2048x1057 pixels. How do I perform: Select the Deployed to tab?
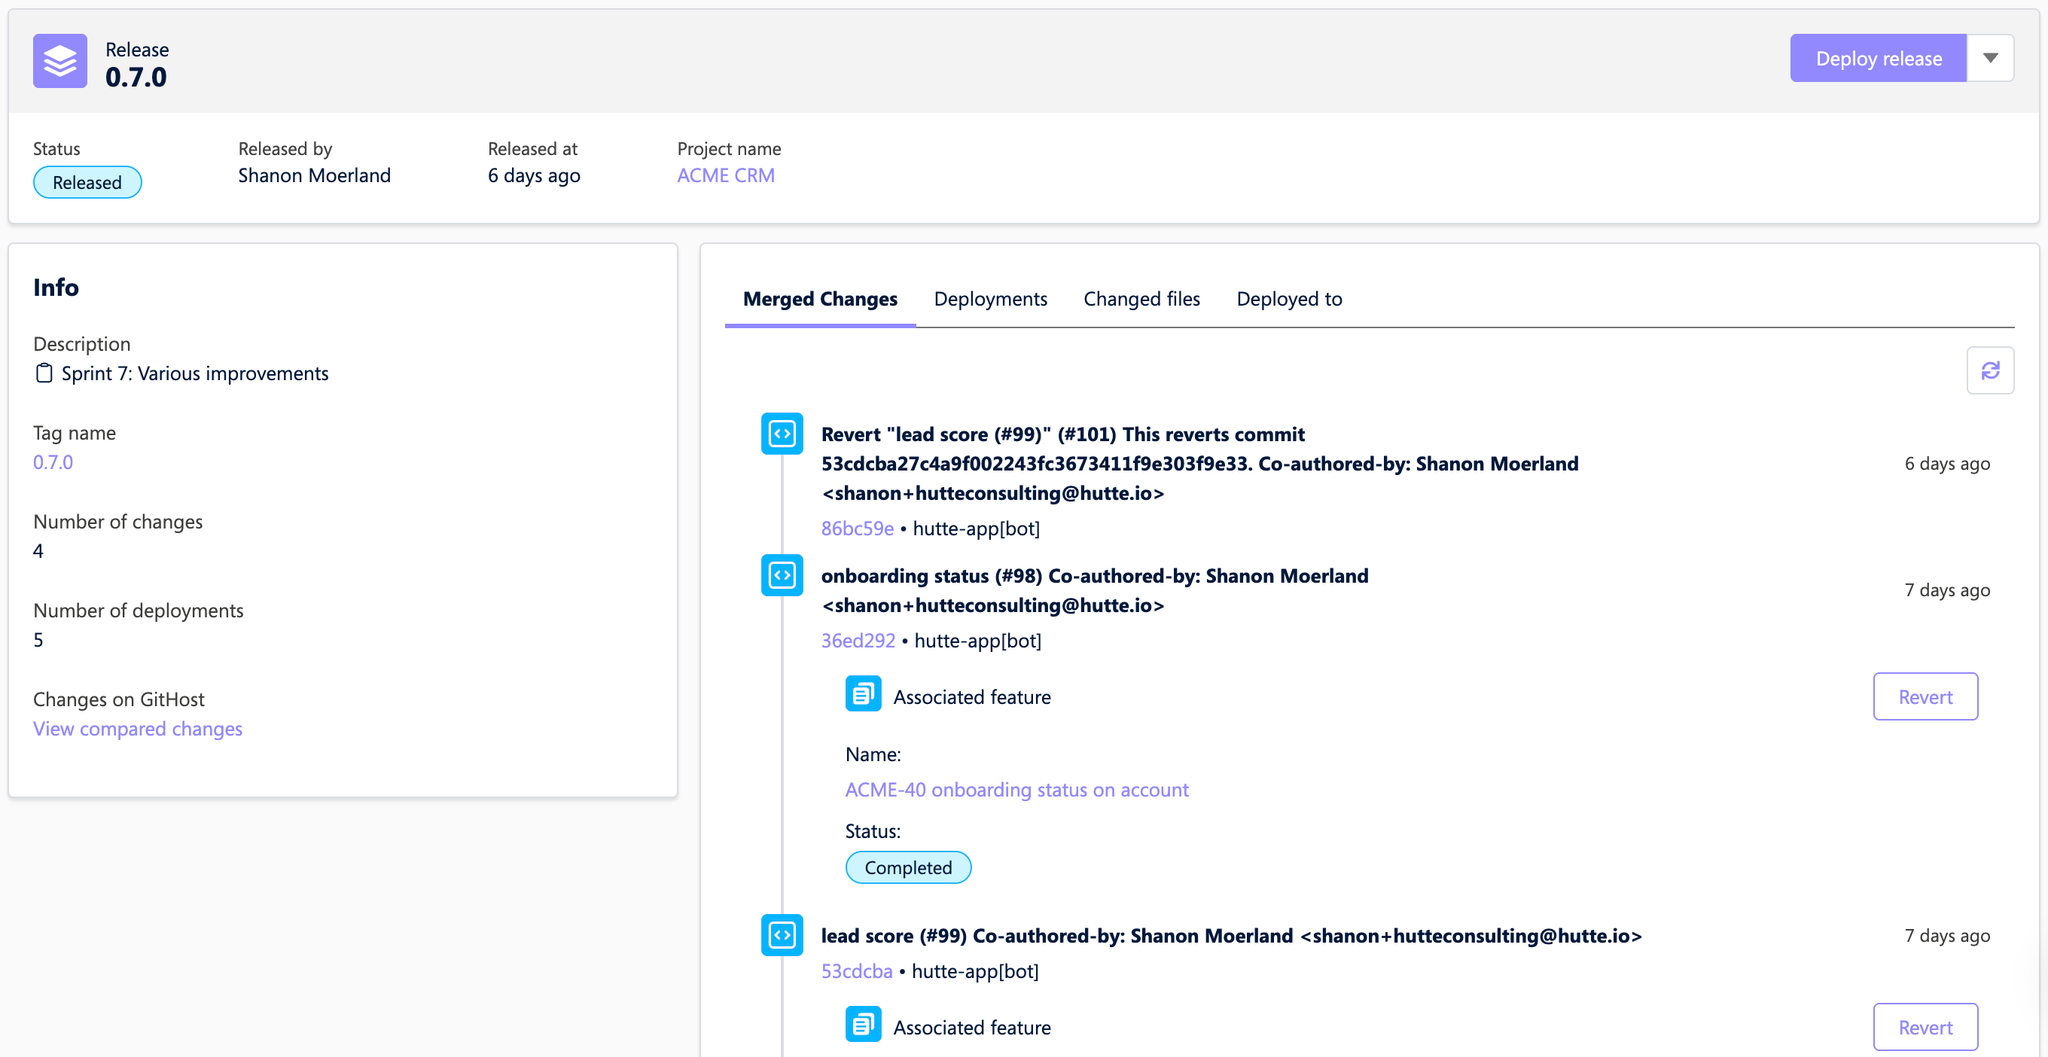(x=1289, y=299)
